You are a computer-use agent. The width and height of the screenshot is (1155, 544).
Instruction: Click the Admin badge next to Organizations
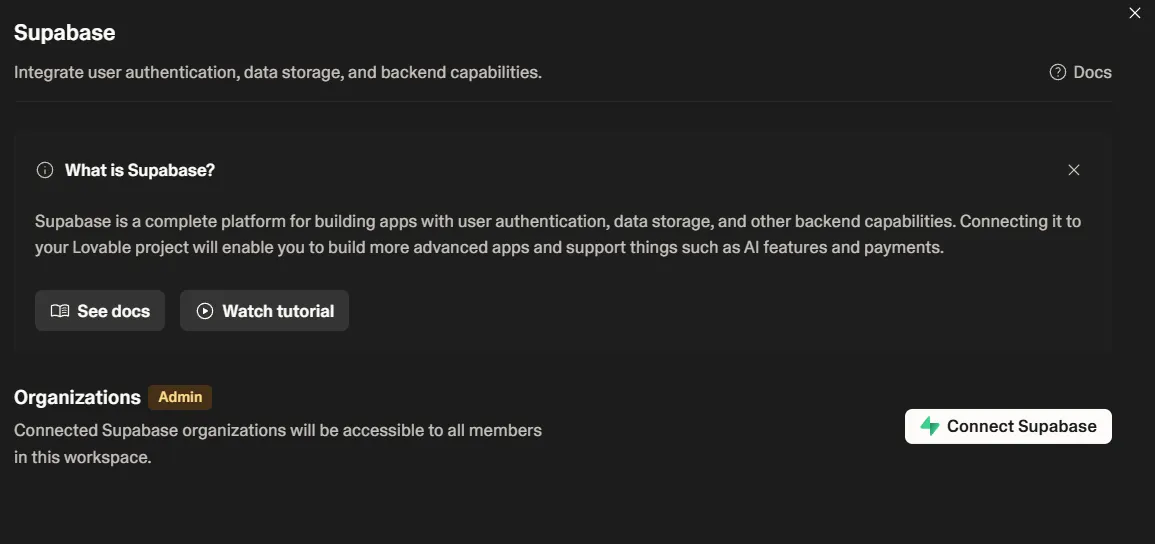[180, 397]
